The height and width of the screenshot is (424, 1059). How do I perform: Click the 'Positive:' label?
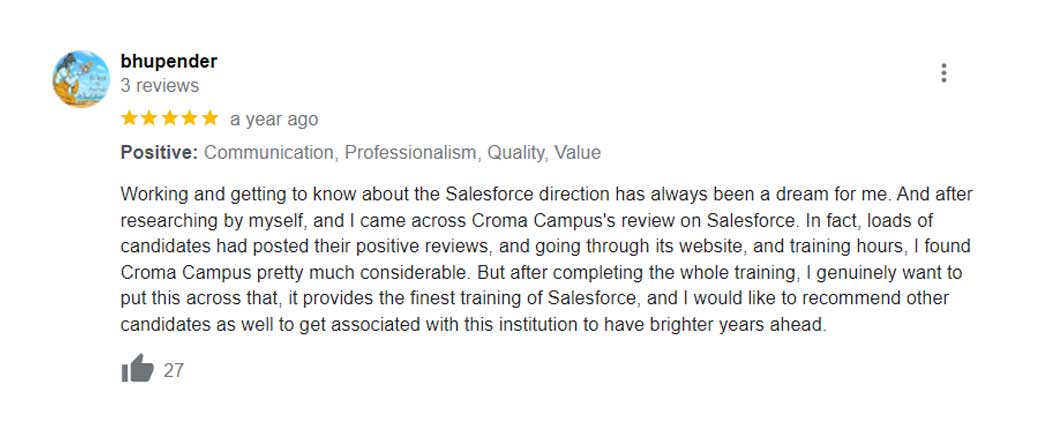(x=159, y=153)
